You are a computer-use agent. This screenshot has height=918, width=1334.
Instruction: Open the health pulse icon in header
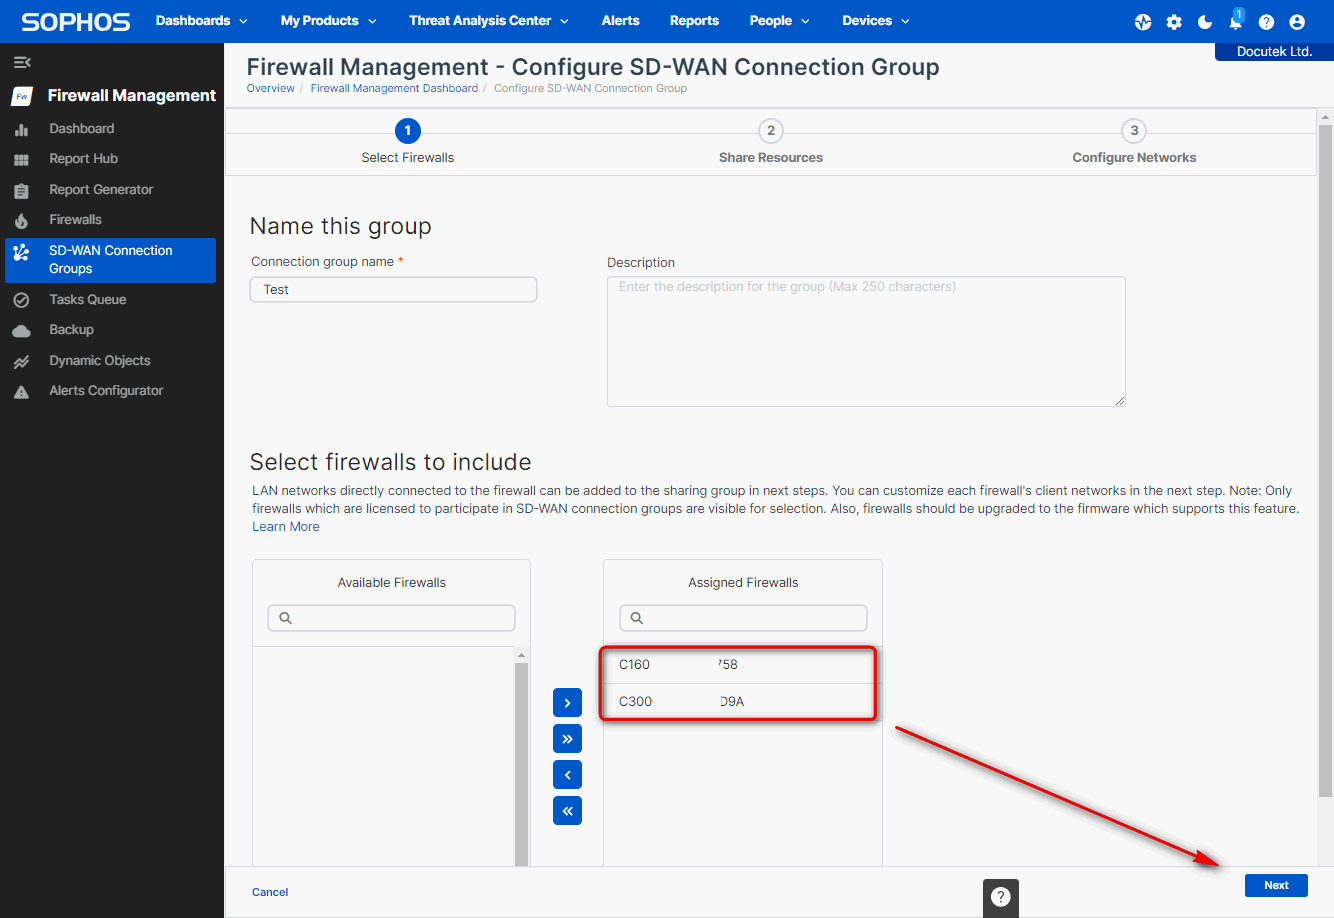click(1143, 21)
